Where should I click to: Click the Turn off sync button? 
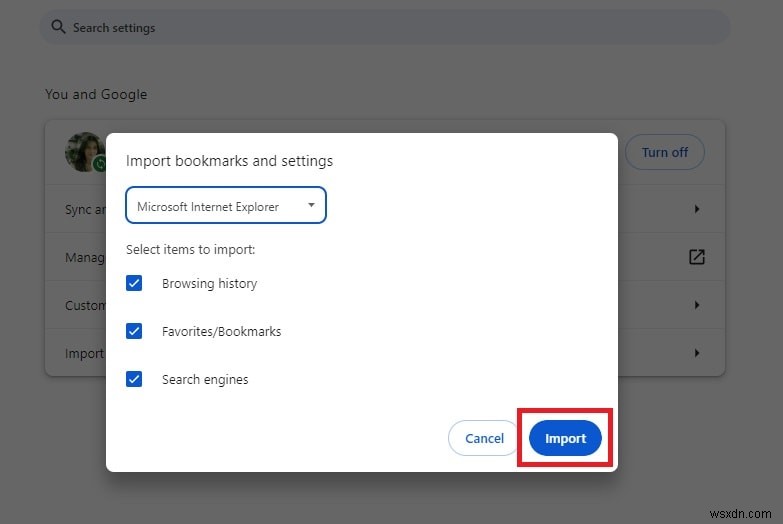[x=665, y=152]
